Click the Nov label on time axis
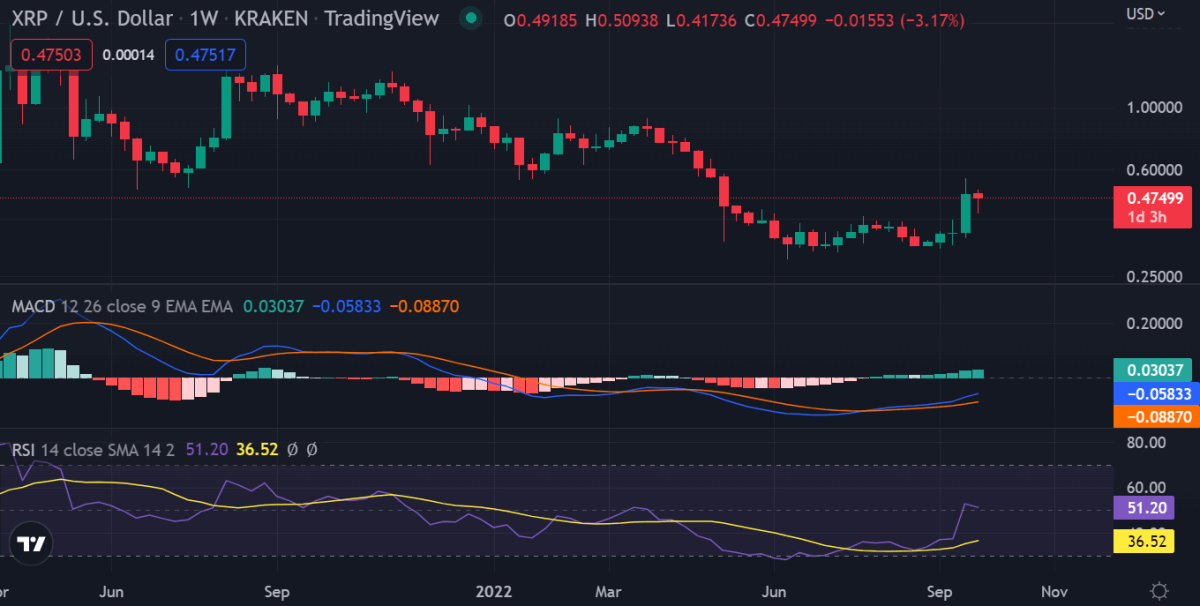Image resolution: width=1200 pixels, height=606 pixels. pos(1052,590)
